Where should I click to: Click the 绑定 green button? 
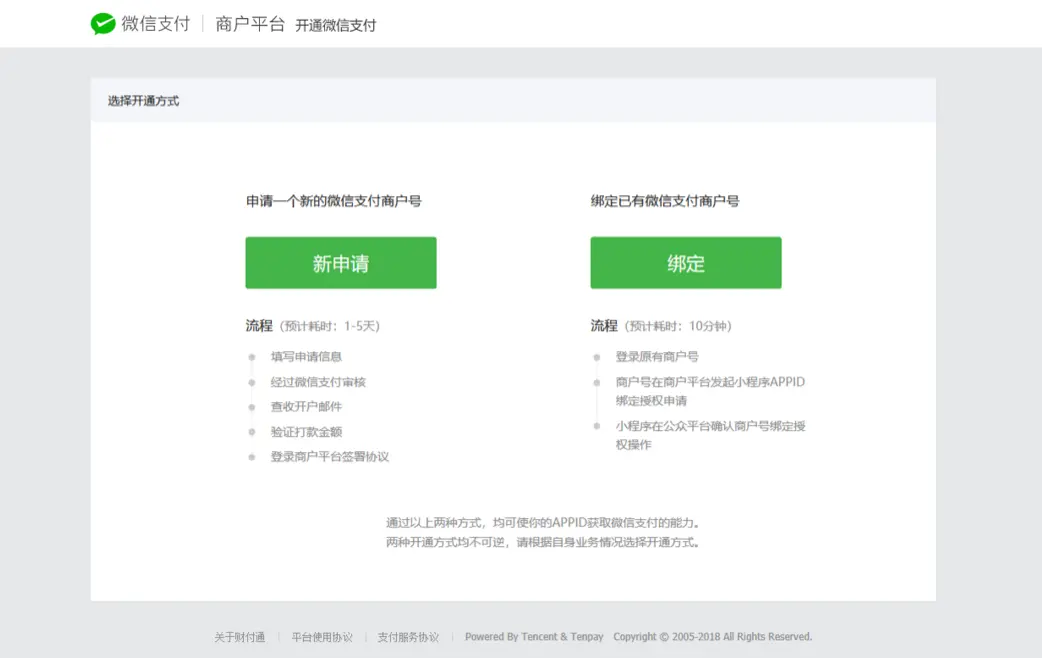(x=686, y=263)
